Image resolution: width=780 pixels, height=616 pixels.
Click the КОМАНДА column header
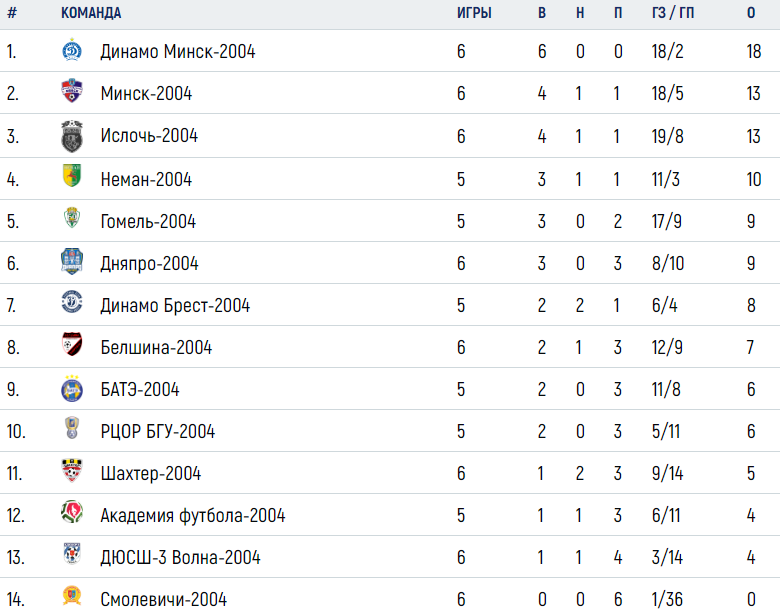click(x=91, y=13)
